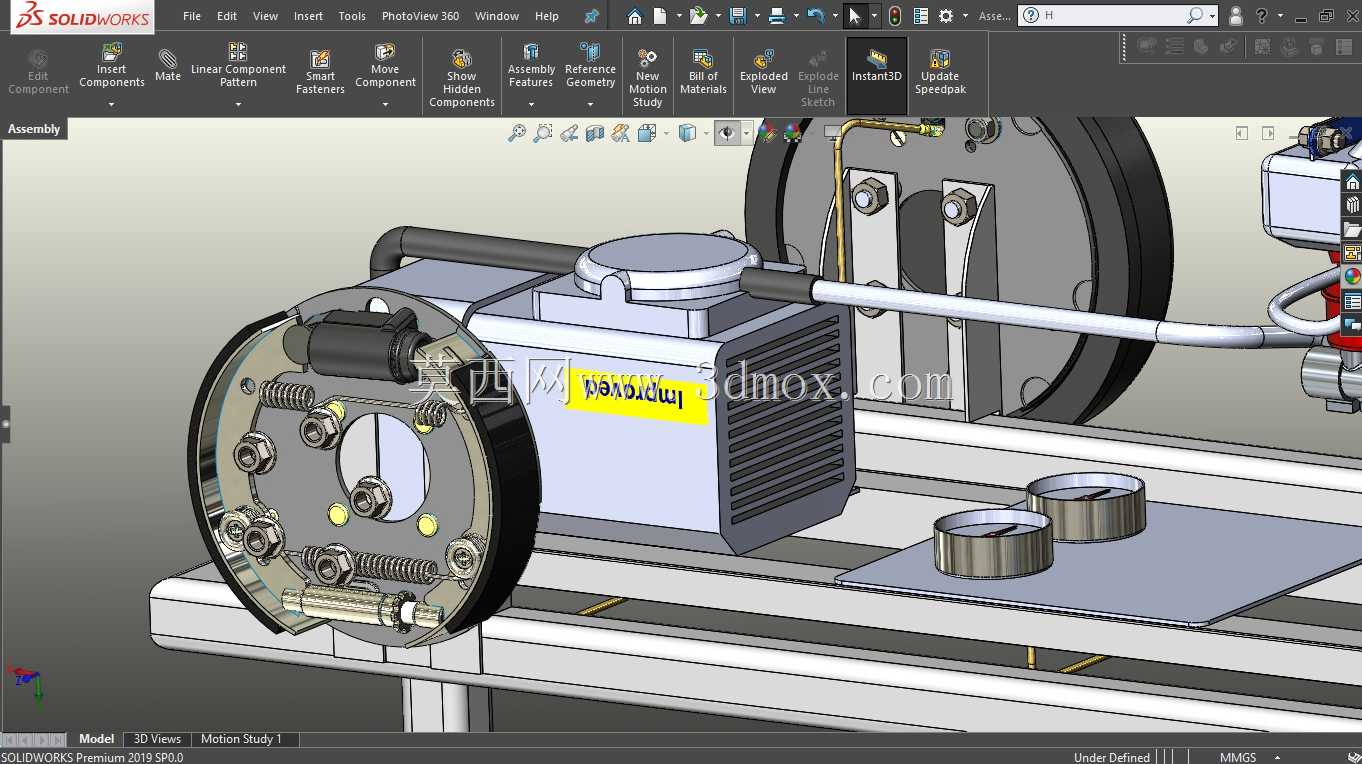Open the Tools menu
The height and width of the screenshot is (764, 1362).
pos(352,16)
